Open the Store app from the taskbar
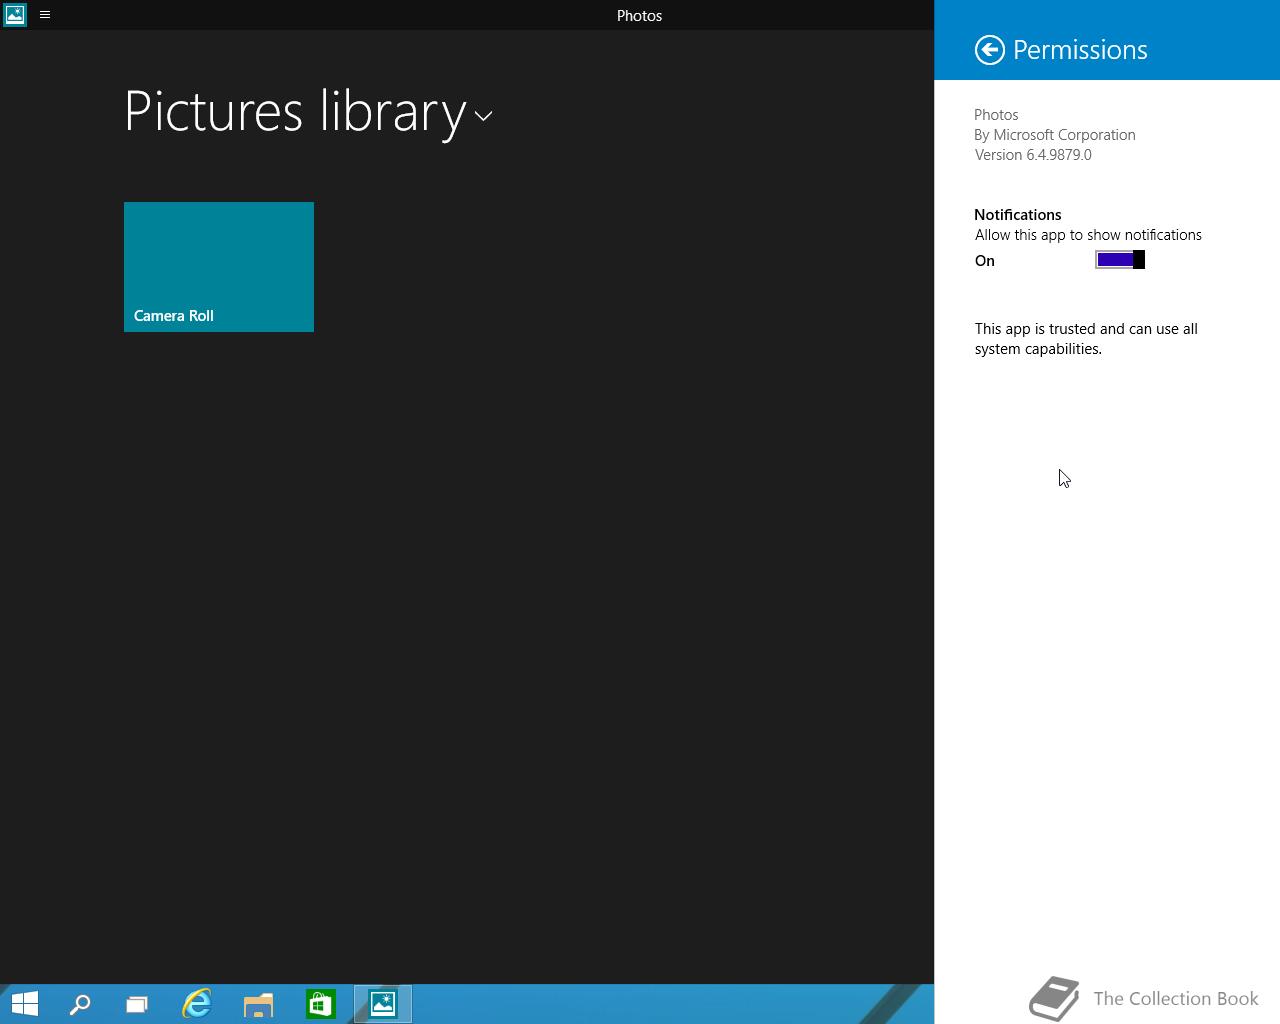1280x1024 pixels. click(x=321, y=1004)
